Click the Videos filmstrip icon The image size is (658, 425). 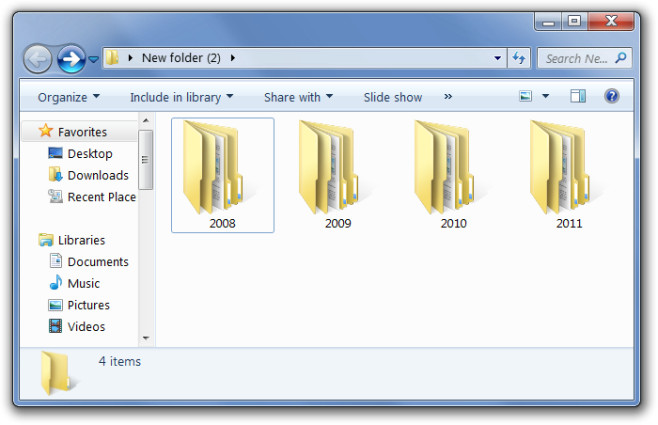55,326
